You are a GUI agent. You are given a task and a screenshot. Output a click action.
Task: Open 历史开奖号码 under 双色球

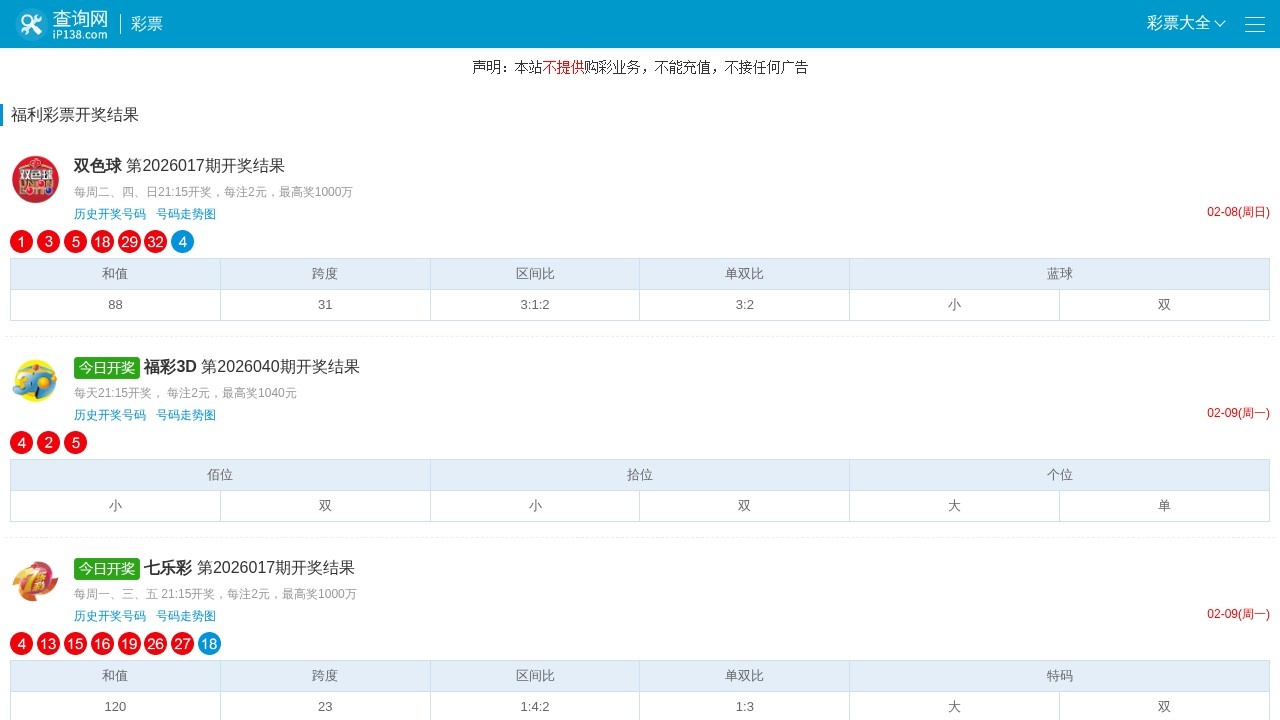coord(110,213)
